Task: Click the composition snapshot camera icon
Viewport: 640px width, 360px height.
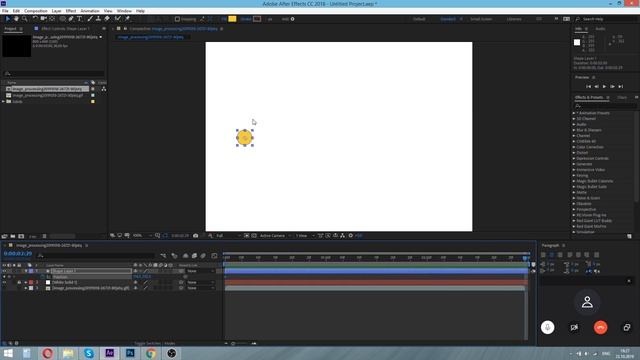Action: click(196, 236)
